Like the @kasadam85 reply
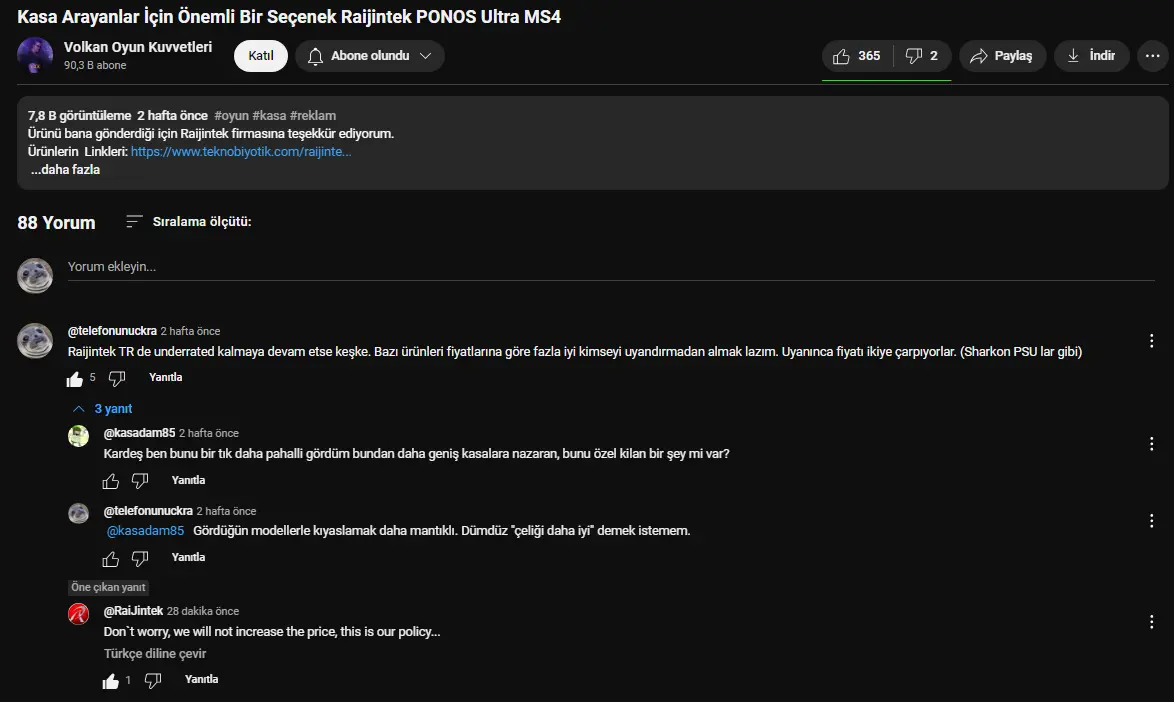1174x702 pixels. (x=111, y=481)
